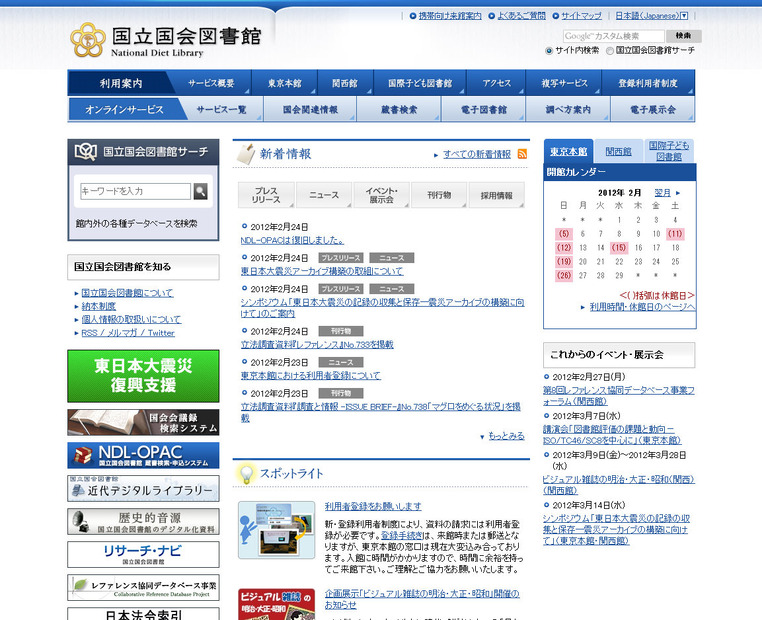Go to next month via 翌月 arrow
Viewport: 762px width, 620px height.
coord(667,191)
